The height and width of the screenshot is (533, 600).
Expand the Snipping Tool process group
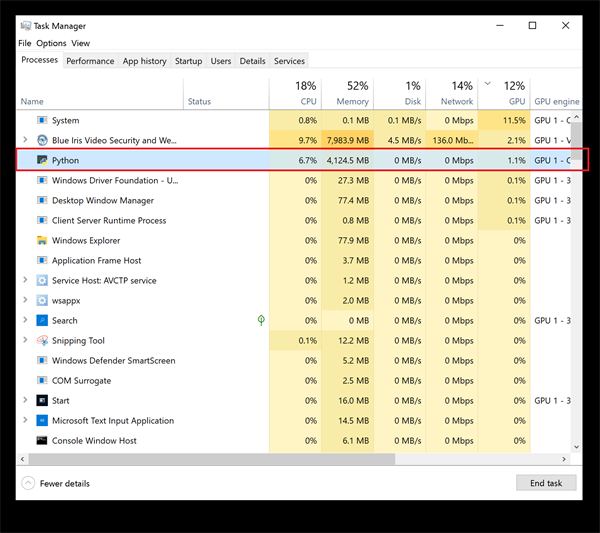pyautogui.click(x=25, y=340)
